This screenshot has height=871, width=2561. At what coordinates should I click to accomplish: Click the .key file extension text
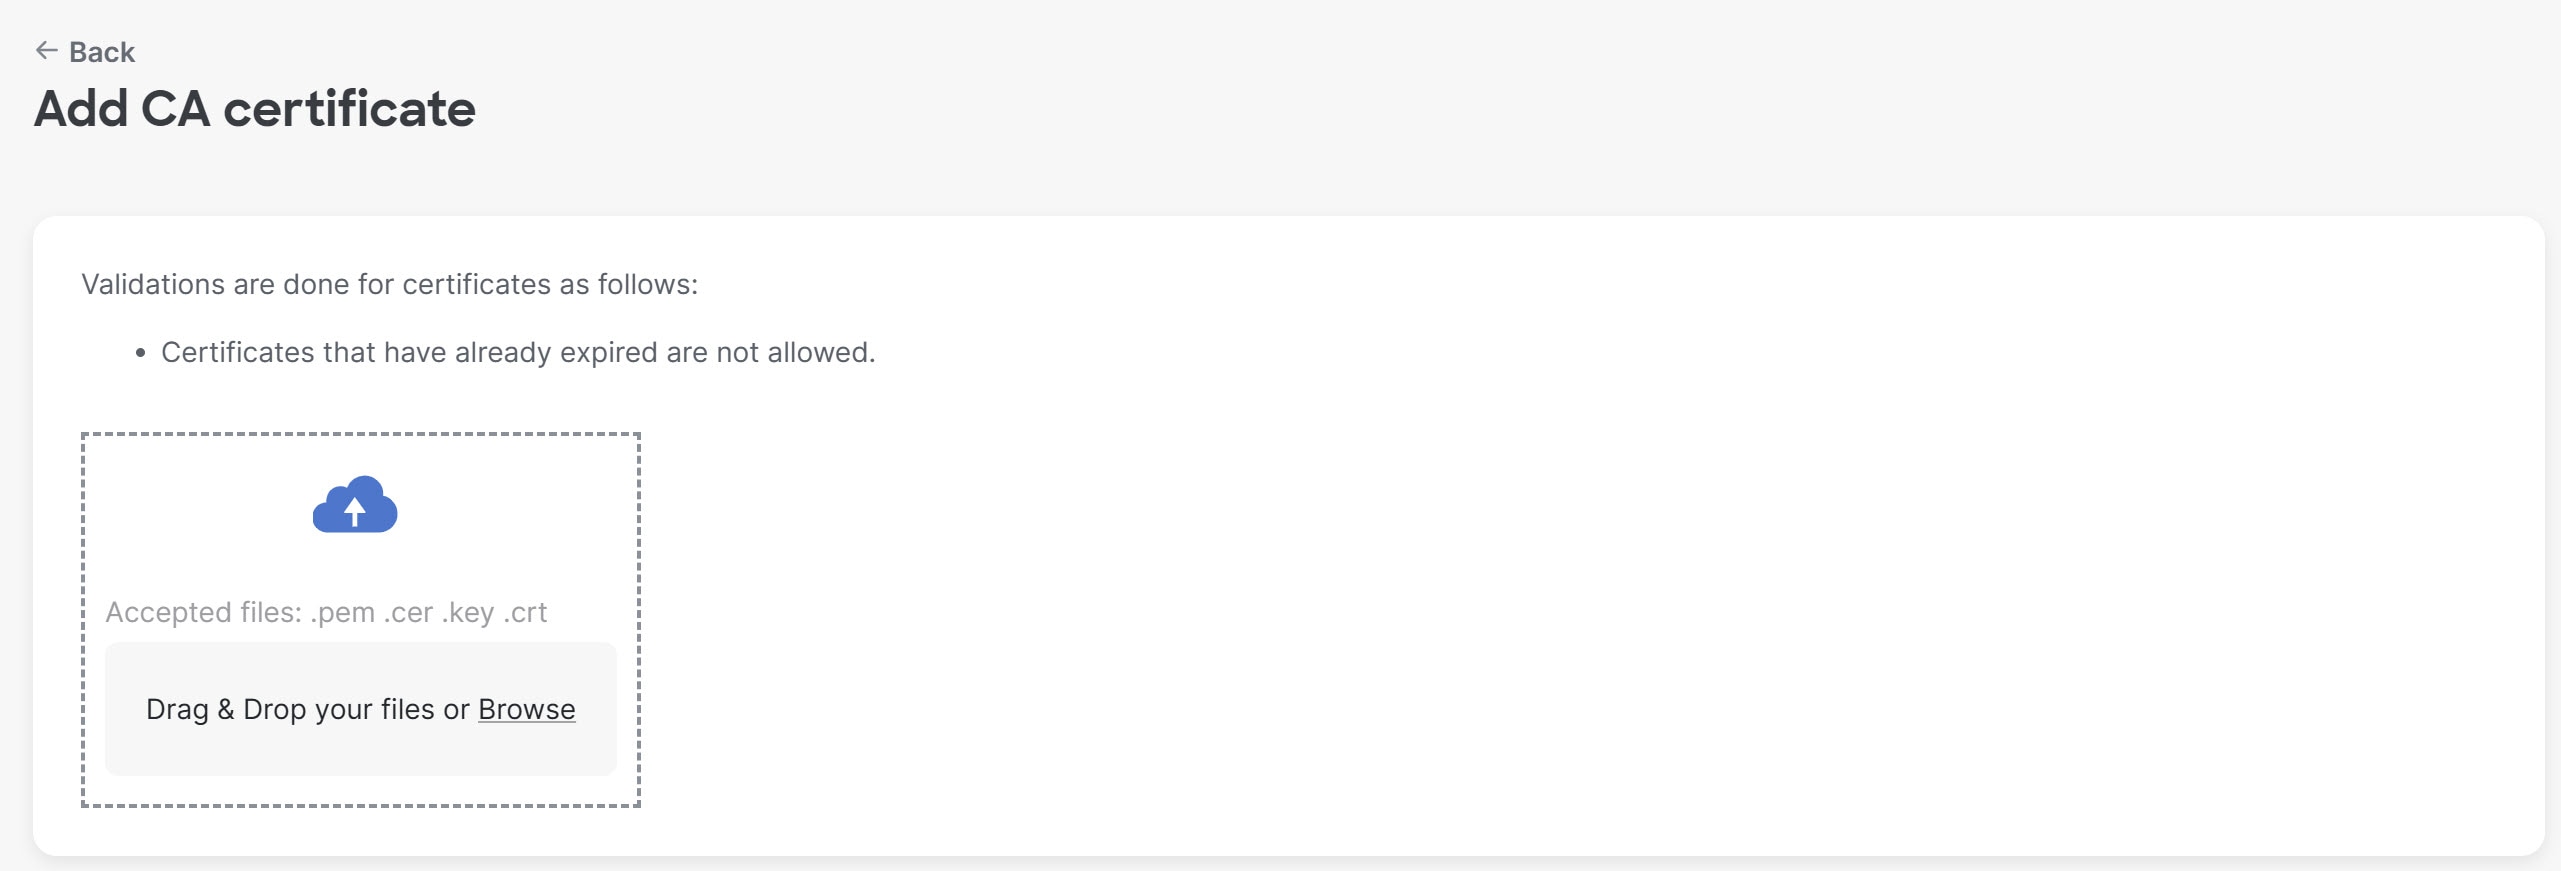468,612
